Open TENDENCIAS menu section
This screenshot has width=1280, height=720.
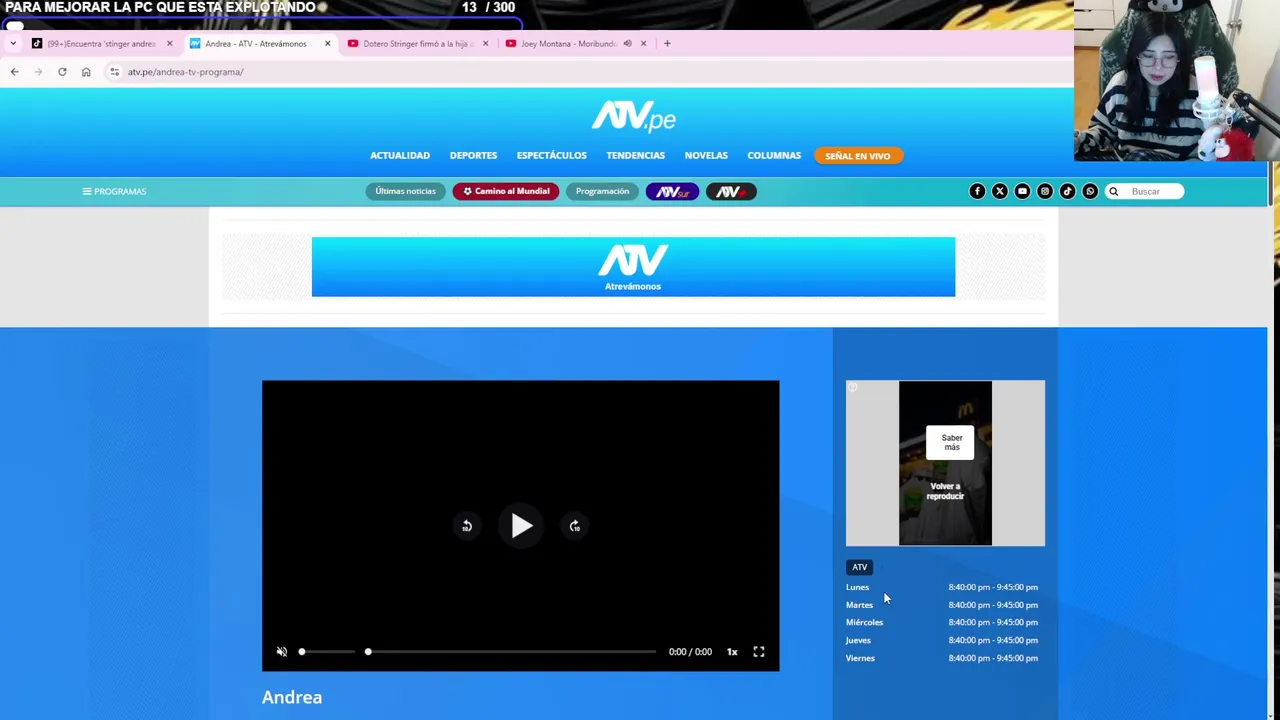pyautogui.click(x=635, y=155)
